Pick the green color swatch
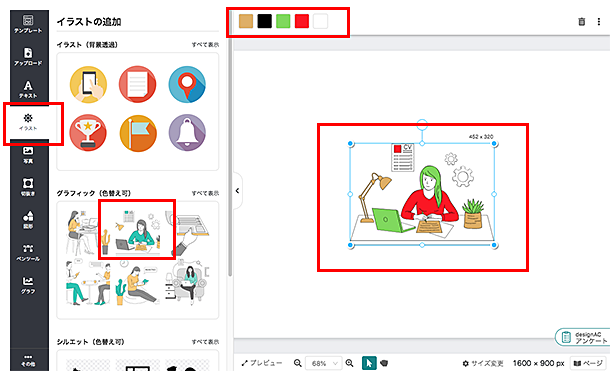This screenshot has height=371, width=610. (x=283, y=21)
